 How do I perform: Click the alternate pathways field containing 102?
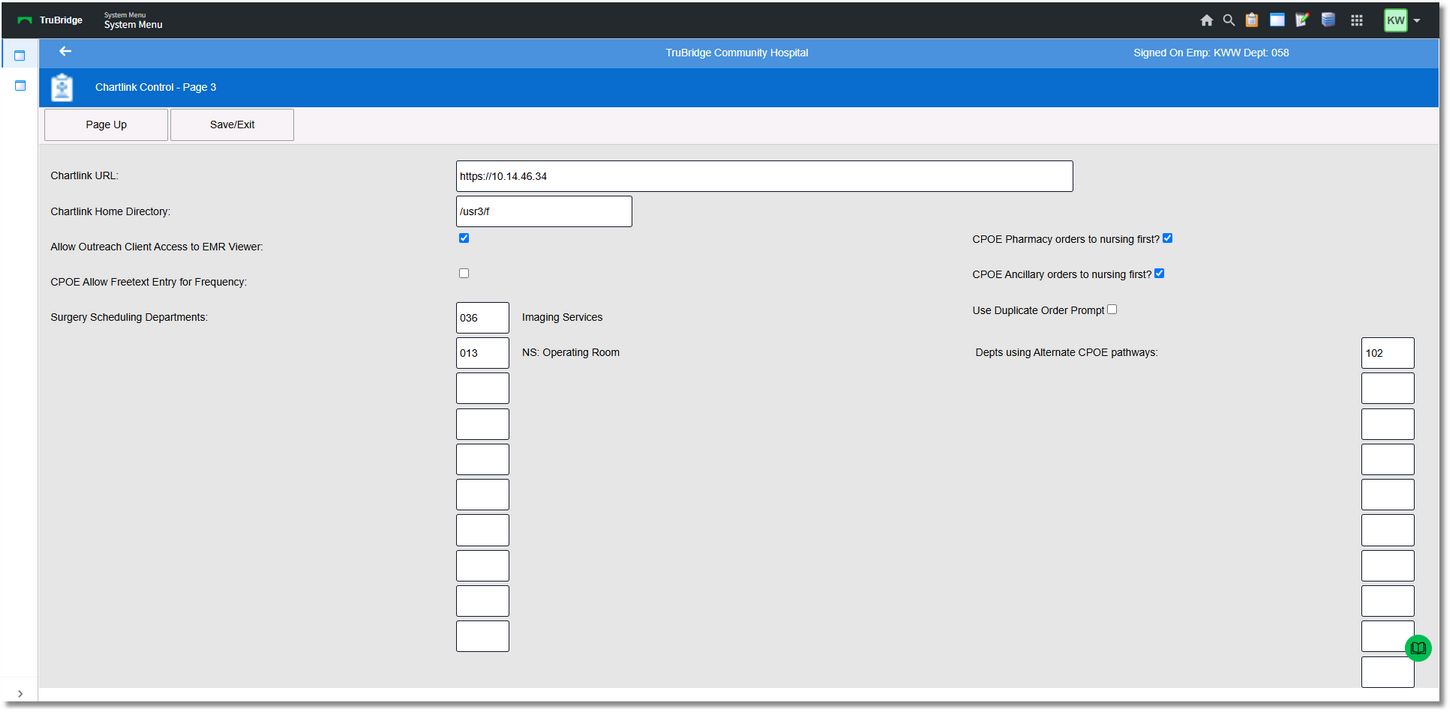(x=1388, y=353)
